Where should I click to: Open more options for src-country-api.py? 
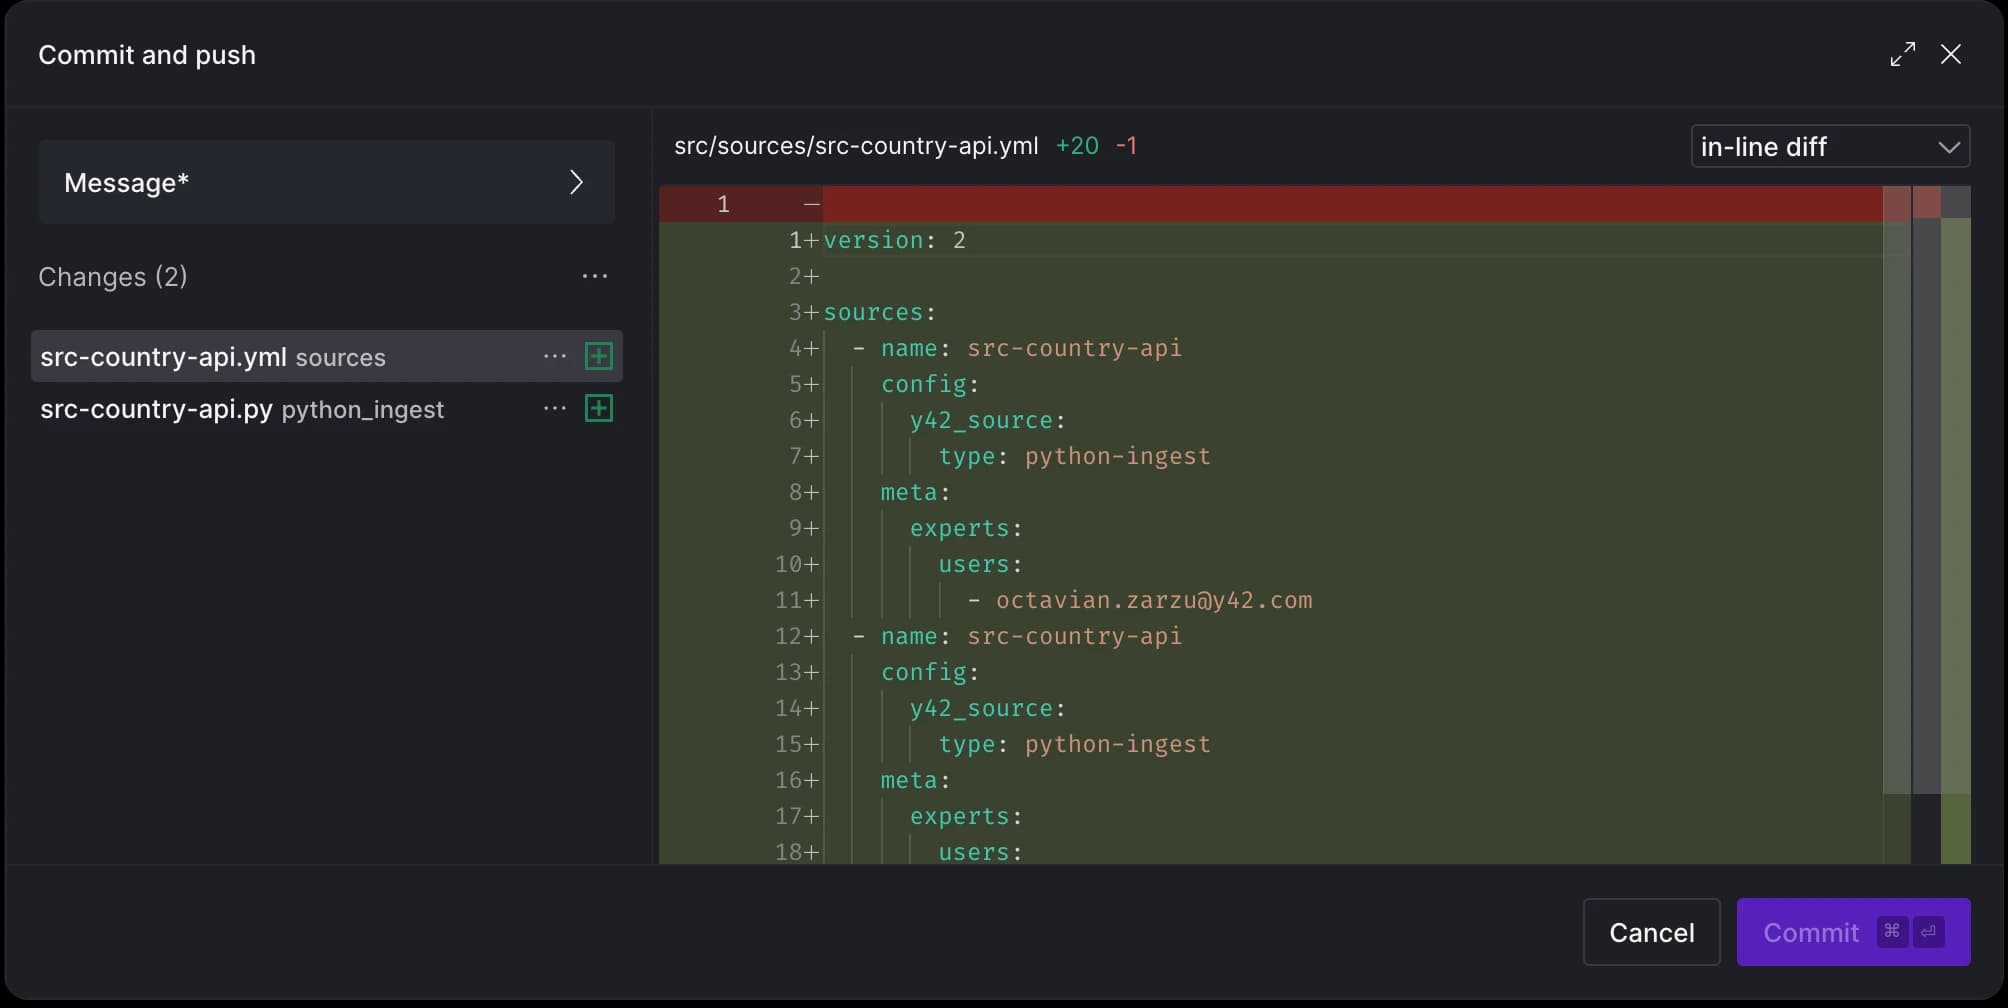tap(555, 408)
